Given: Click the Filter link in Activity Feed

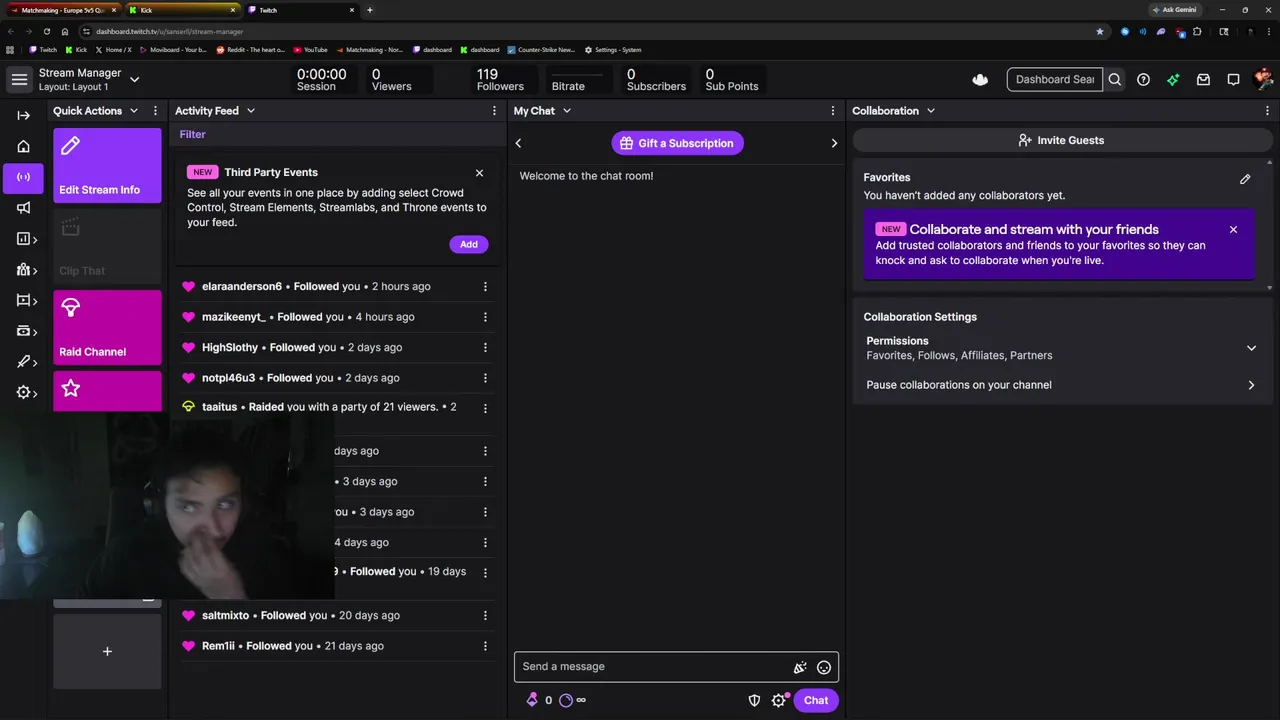Looking at the screenshot, I should click(x=193, y=134).
